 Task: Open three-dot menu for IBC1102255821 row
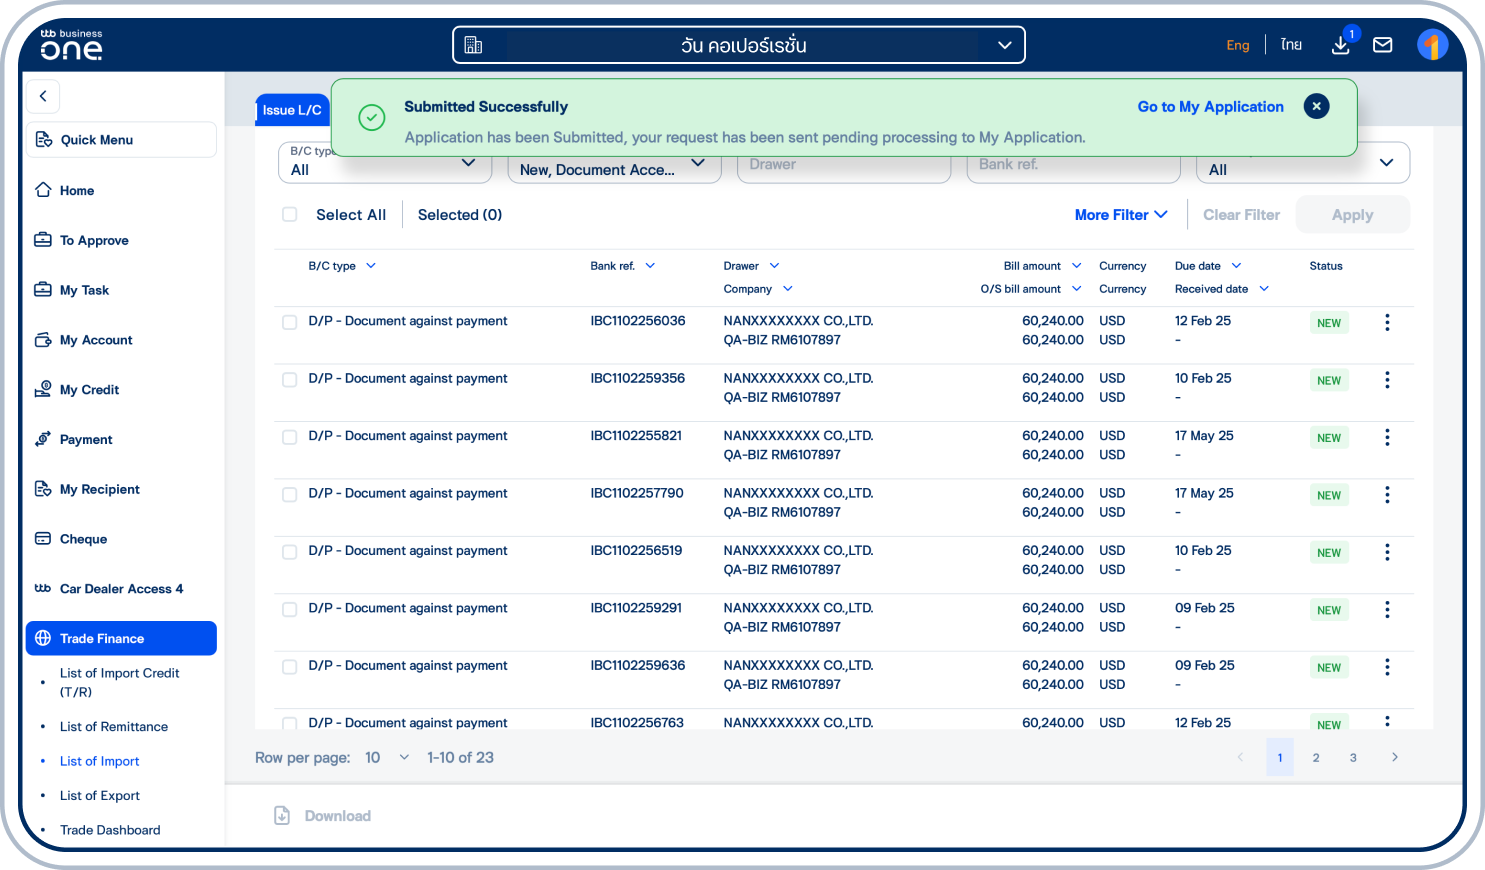[x=1386, y=437]
